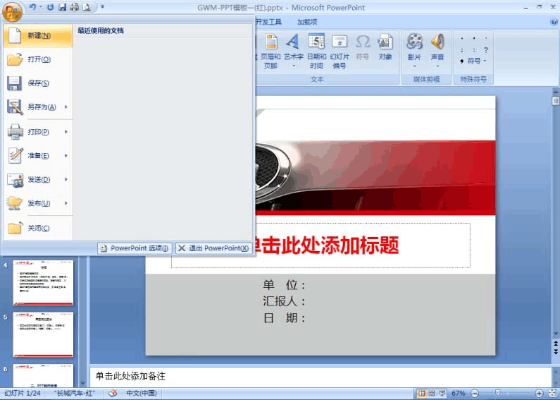Click the "长城汽车-红" theme name in status bar
This screenshot has width=560, height=400.
74,393
